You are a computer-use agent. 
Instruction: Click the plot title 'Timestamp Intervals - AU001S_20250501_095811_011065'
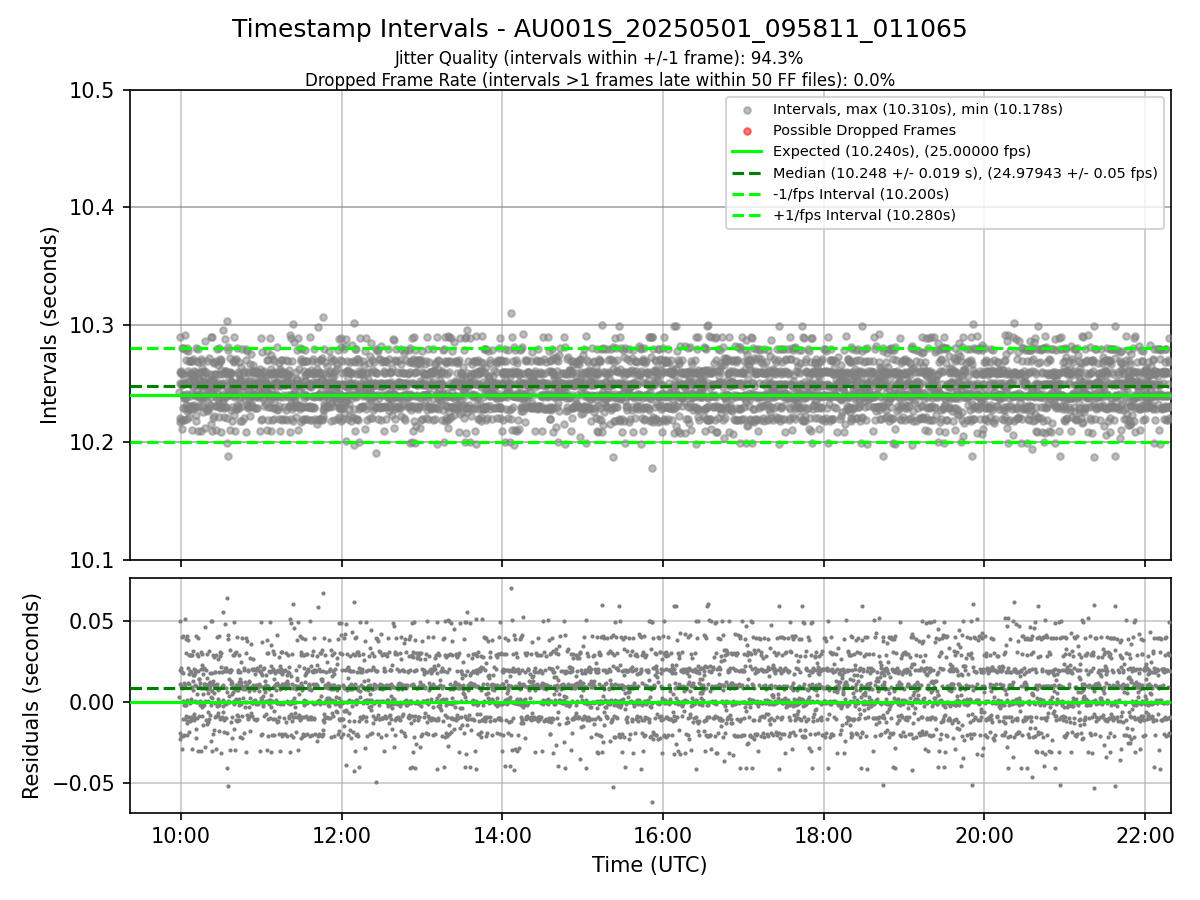click(x=599, y=29)
